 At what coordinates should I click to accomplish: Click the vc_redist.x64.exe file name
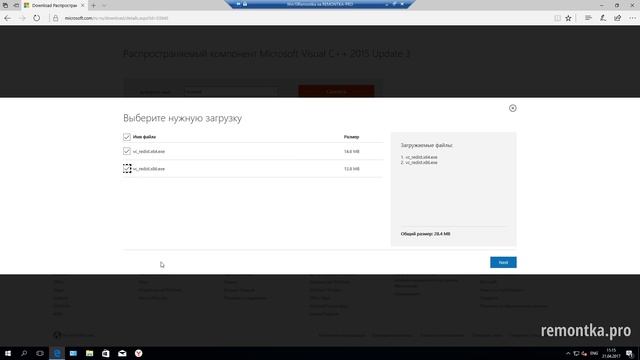coord(149,151)
